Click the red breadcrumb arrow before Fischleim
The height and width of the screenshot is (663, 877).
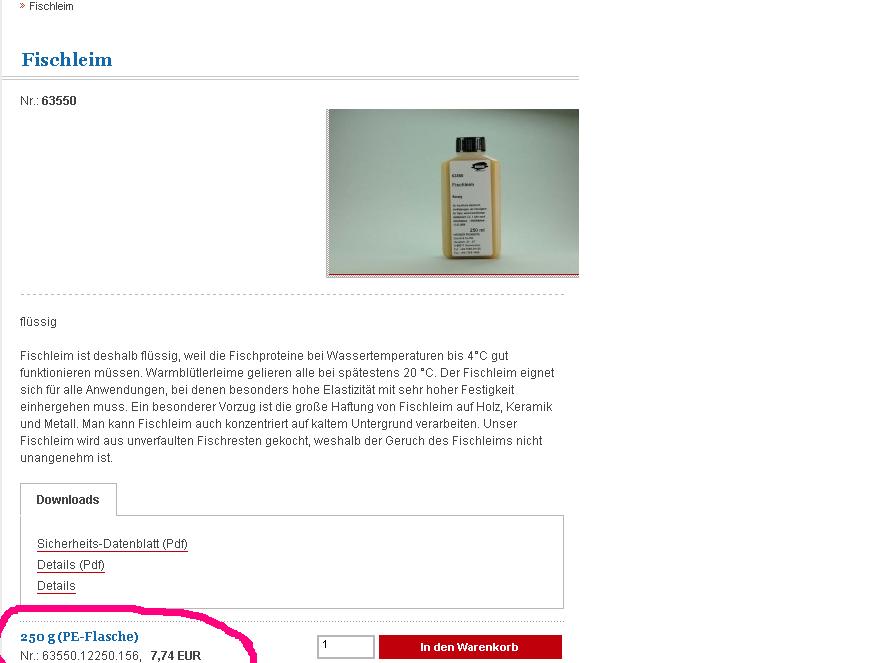pos(22,6)
